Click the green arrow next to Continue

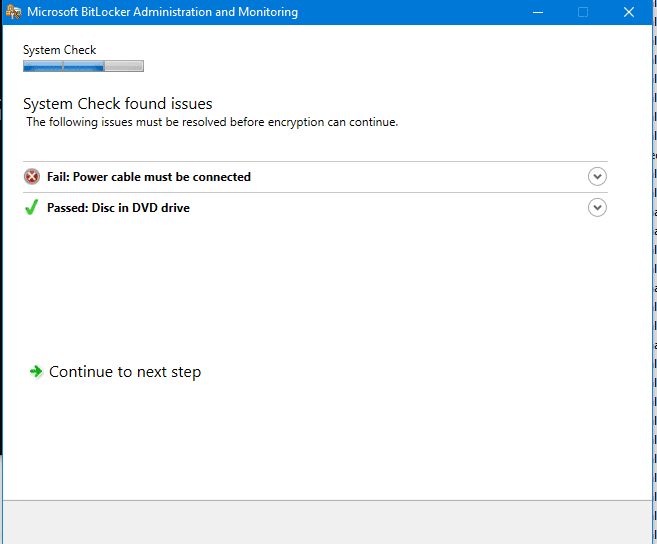coord(36,371)
